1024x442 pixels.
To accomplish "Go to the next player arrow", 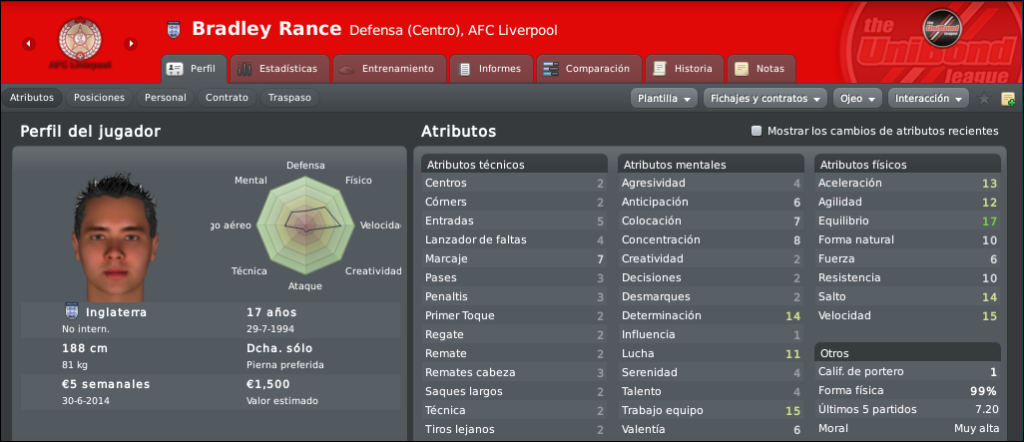I will [x=131, y=44].
